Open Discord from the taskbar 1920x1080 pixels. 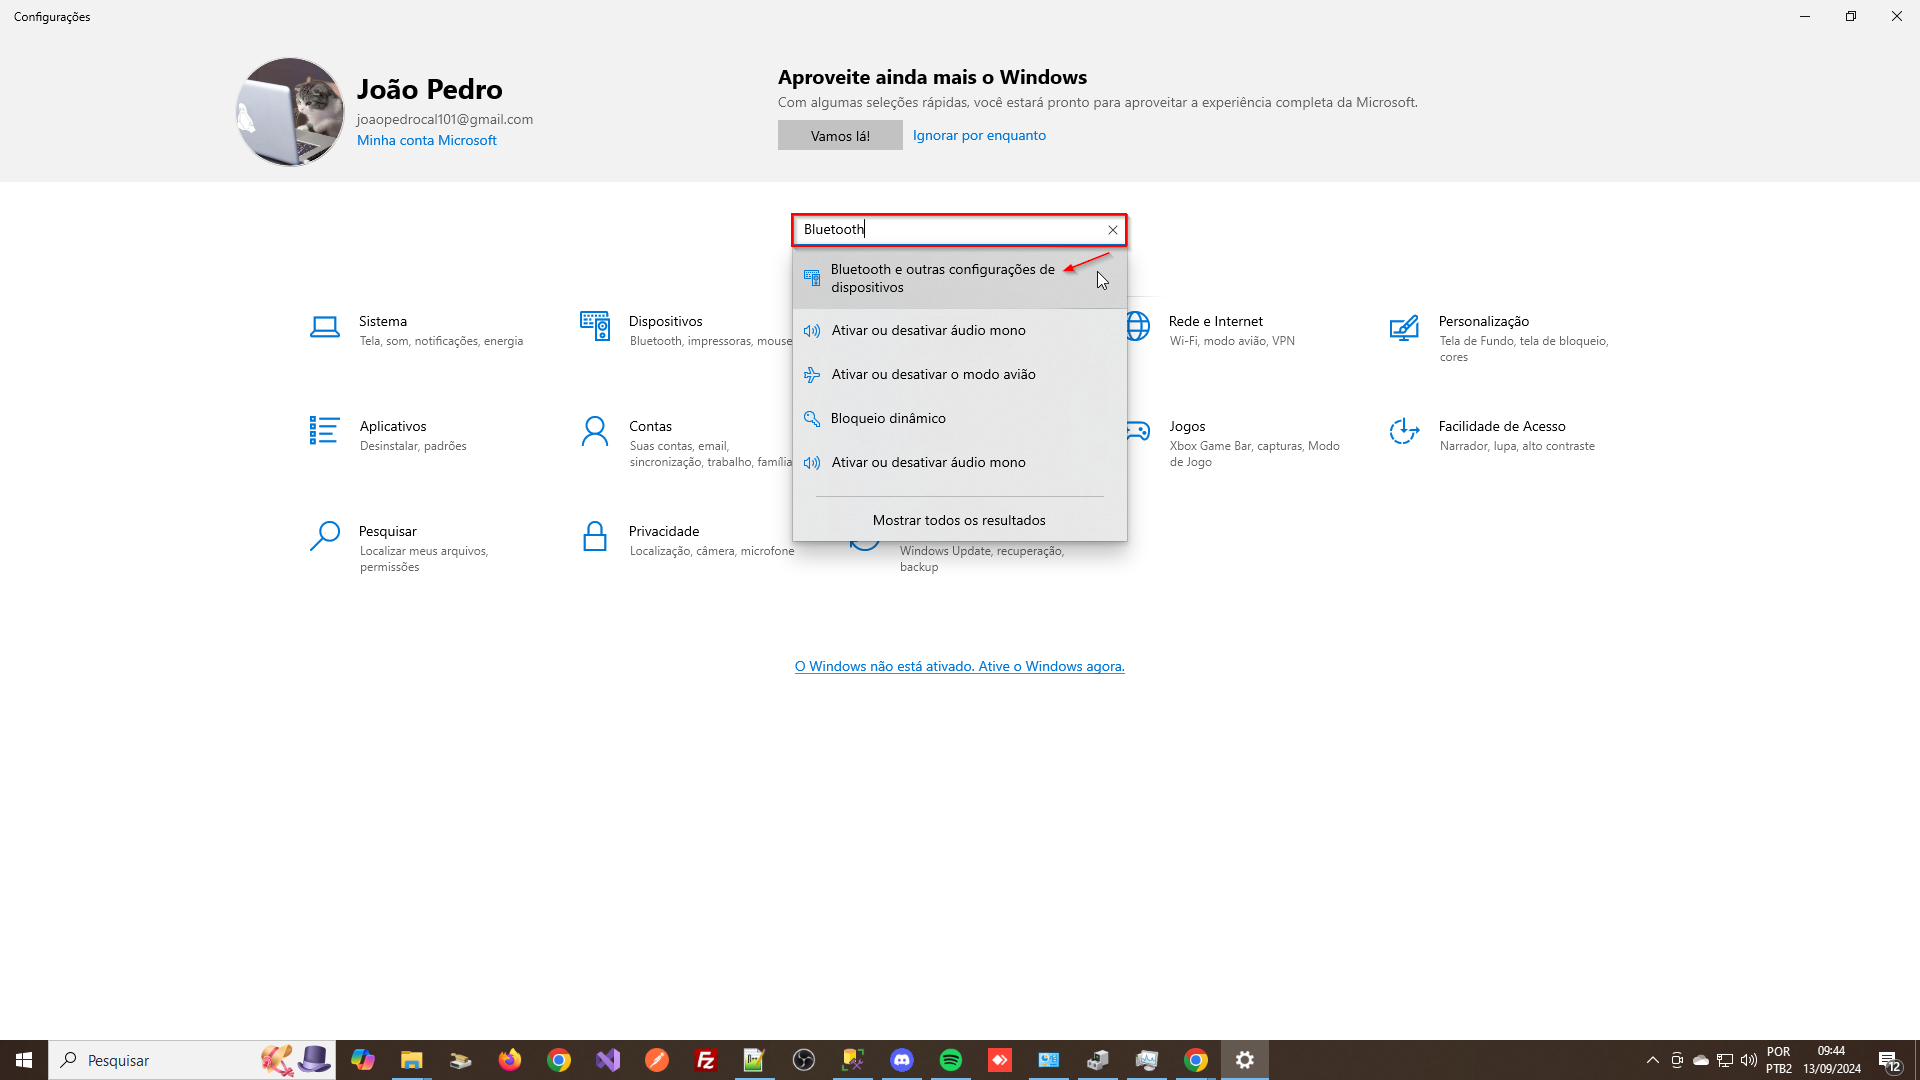coord(902,1060)
